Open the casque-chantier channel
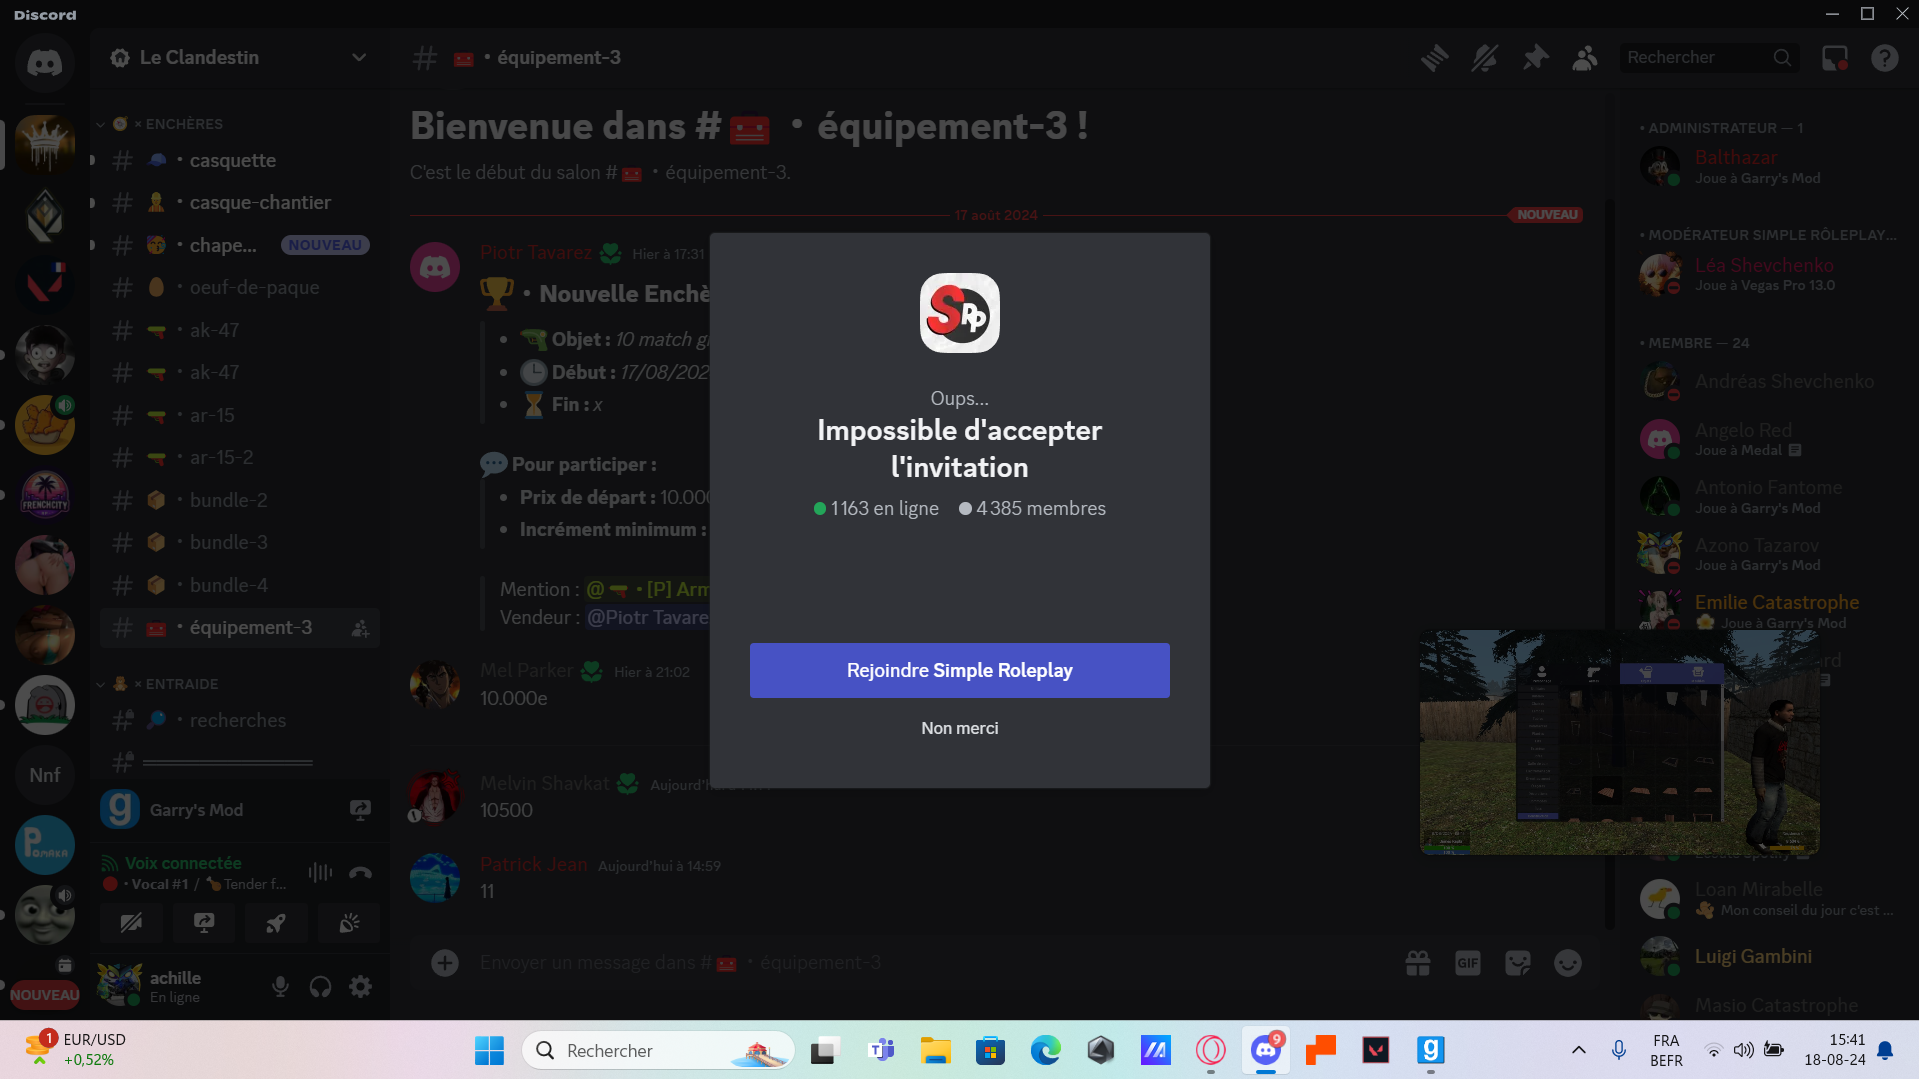The width and height of the screenshot is (1919, 1079). click(x=240, y=202)
